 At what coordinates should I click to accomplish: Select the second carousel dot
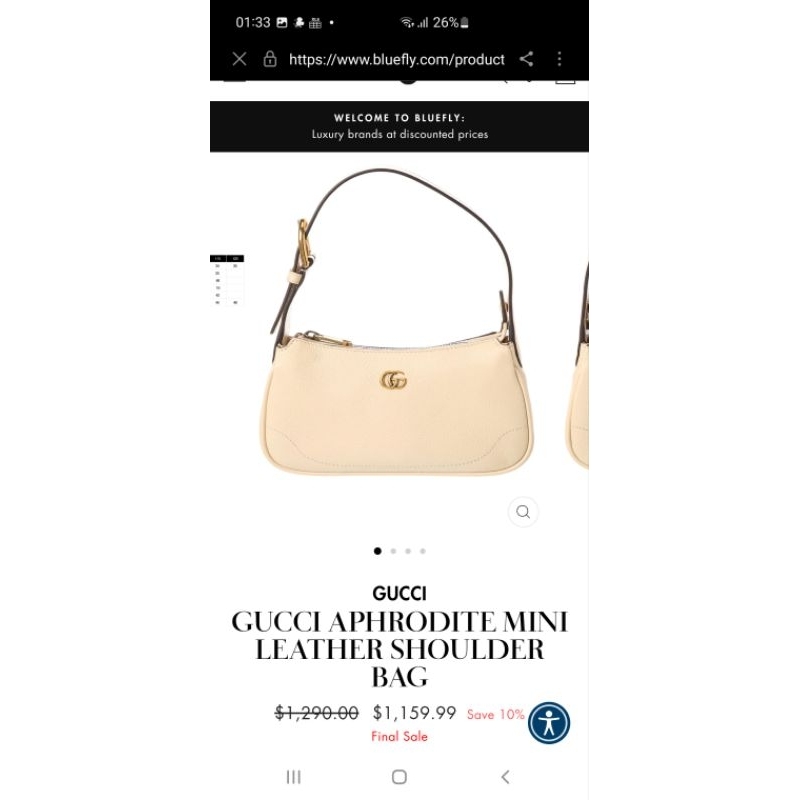(x=393, y=551)
